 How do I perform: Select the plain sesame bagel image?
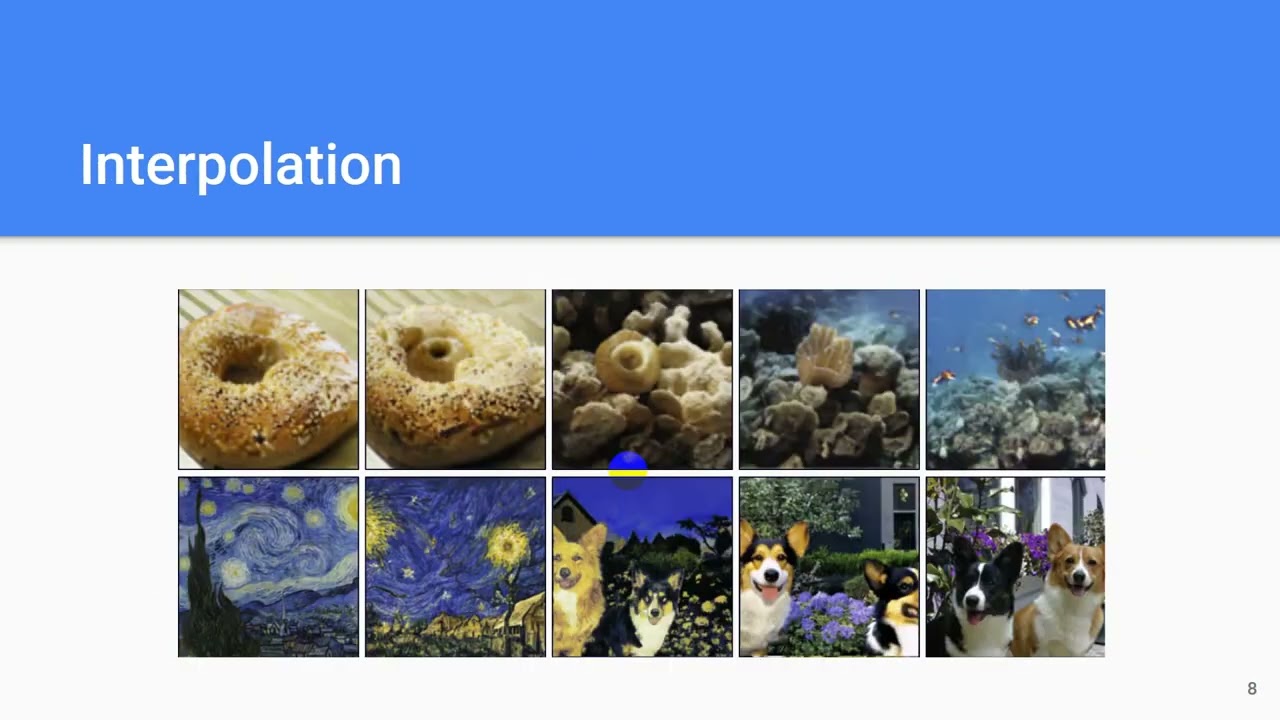[268, 379]
